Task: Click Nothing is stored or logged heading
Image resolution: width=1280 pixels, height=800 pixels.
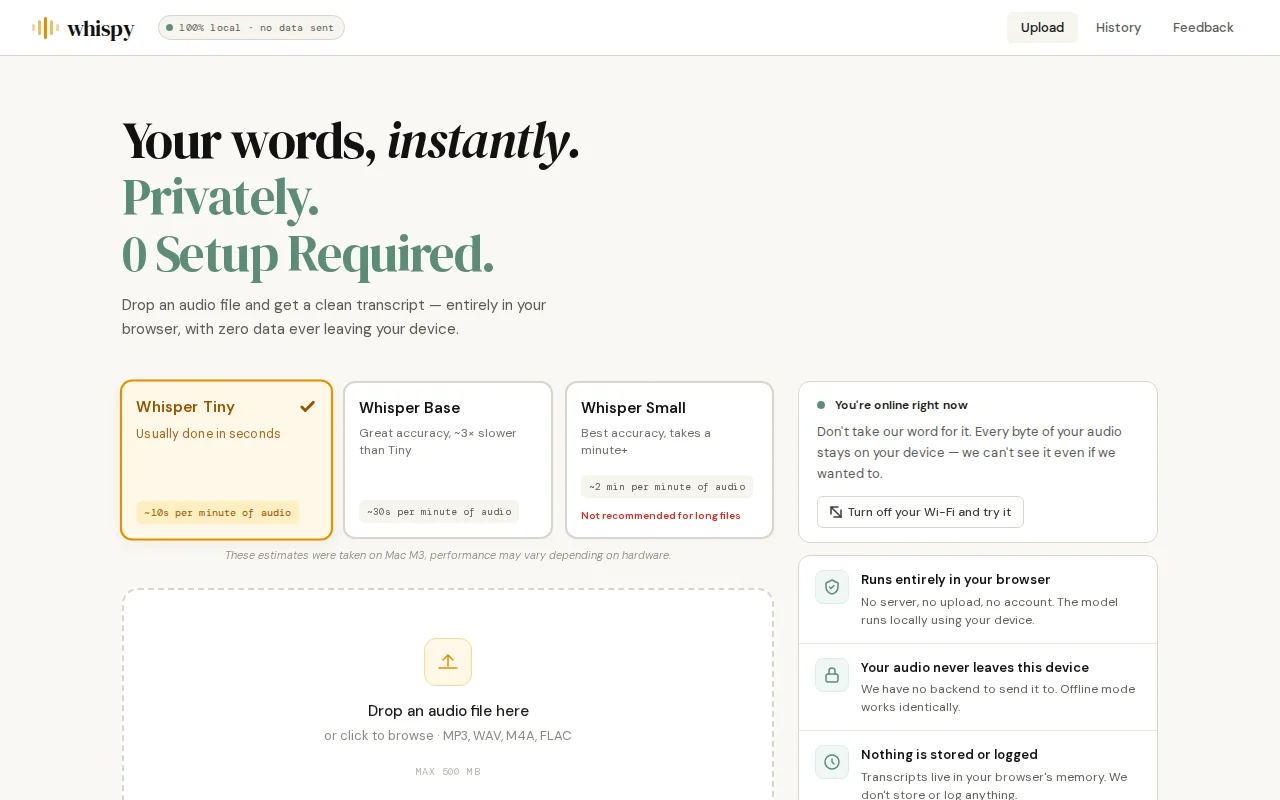Action: 949,755
